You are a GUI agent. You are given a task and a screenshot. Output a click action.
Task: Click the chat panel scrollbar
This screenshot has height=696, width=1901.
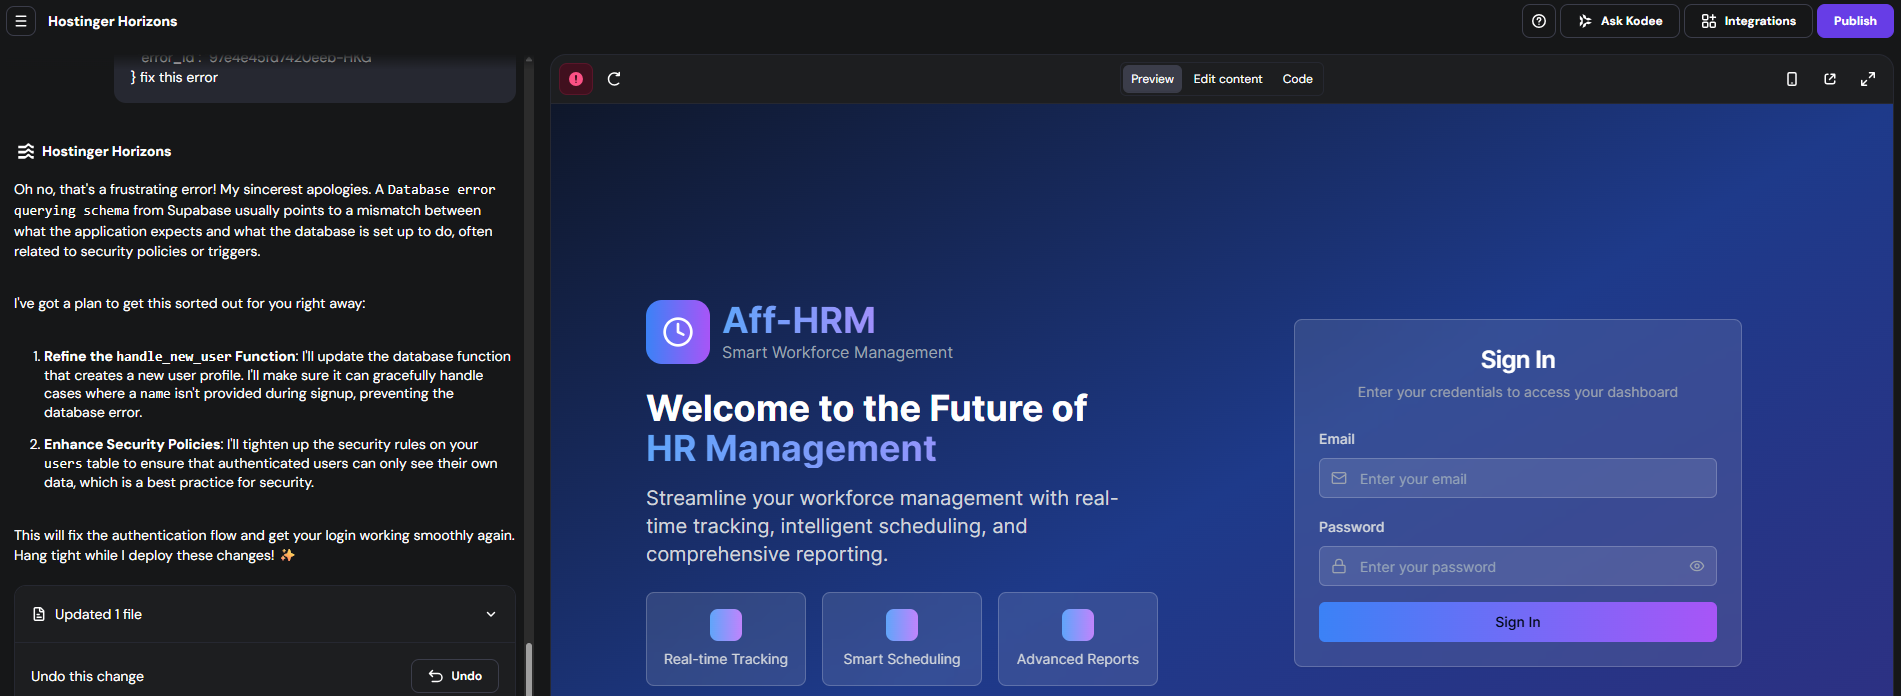(528, 668)
